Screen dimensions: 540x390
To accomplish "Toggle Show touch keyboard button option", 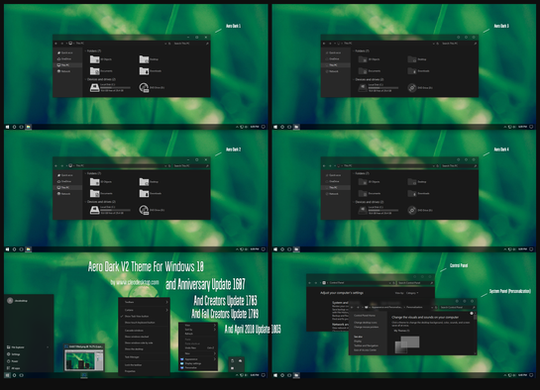I will (x=139, y=322).
